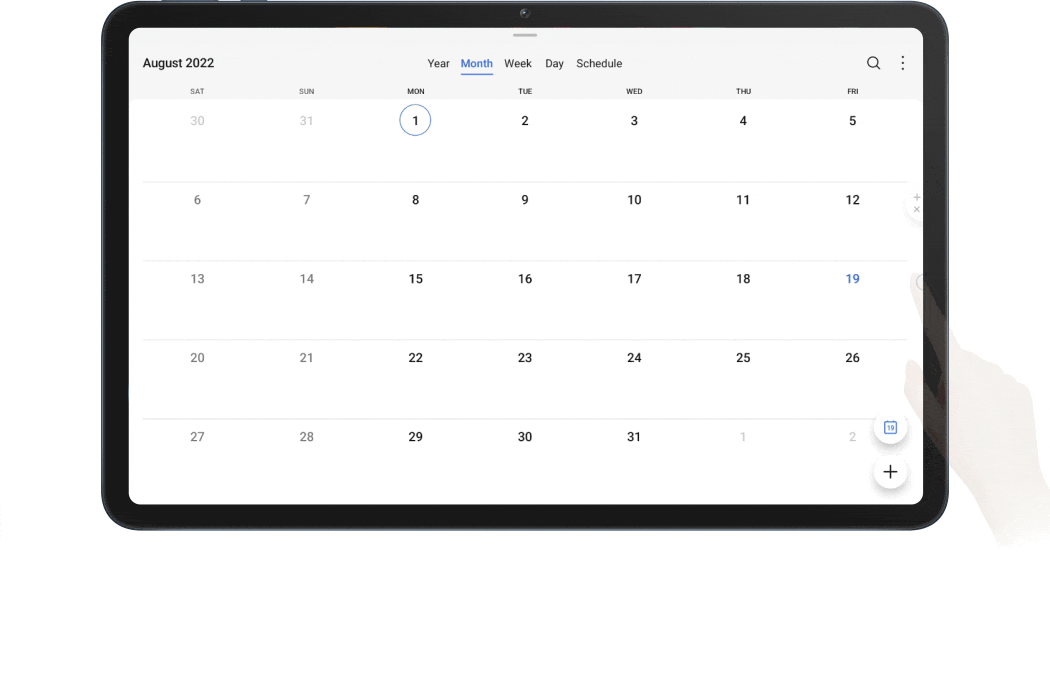Add a new event with the plus button
The width and height of the screenshot is (1050, 700).
890,472
